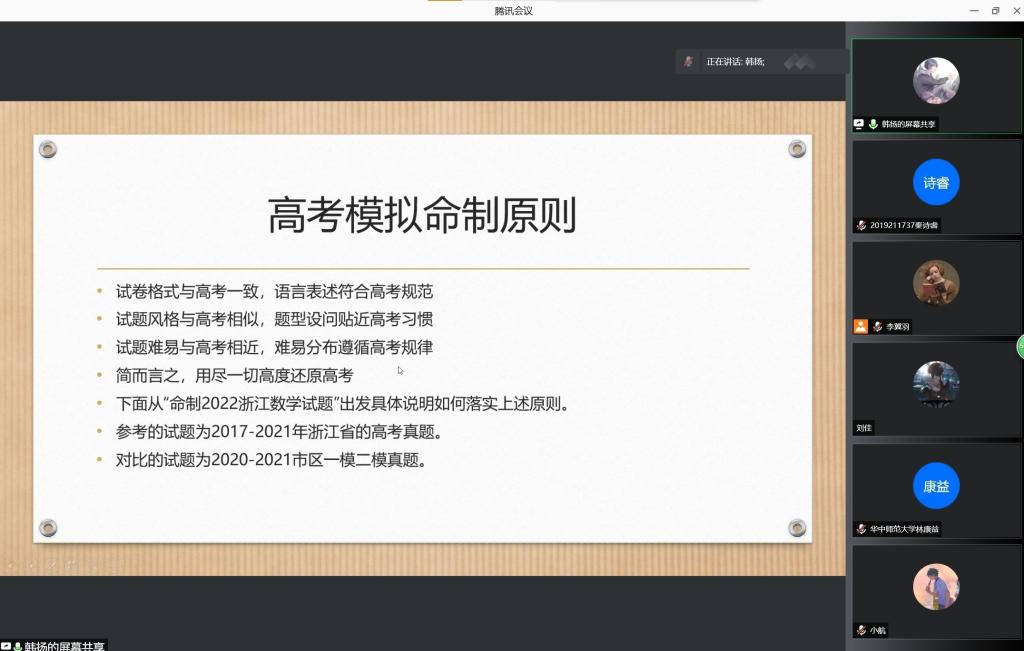The width and height of the screenshot is (1024, 651).
Task: Click the screen-share icon on 韩扬's tile
Action: click(x=859, y=124)
